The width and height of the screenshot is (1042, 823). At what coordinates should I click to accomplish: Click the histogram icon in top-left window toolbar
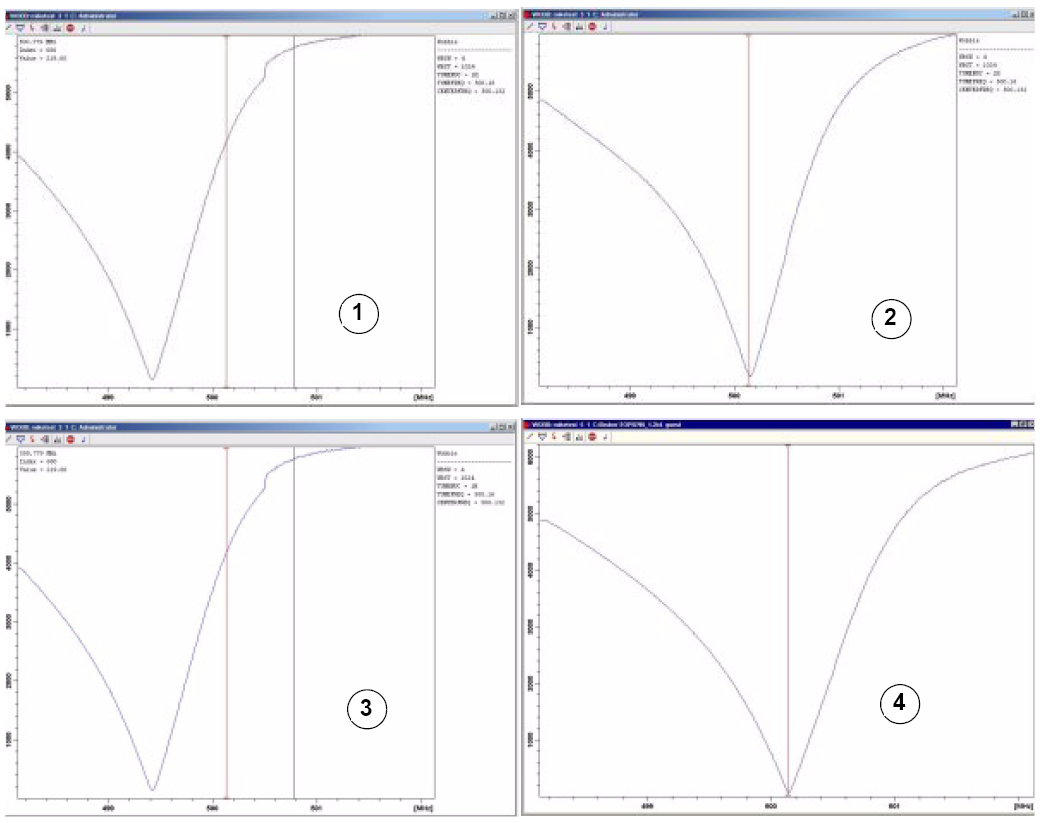coord(57,28)
